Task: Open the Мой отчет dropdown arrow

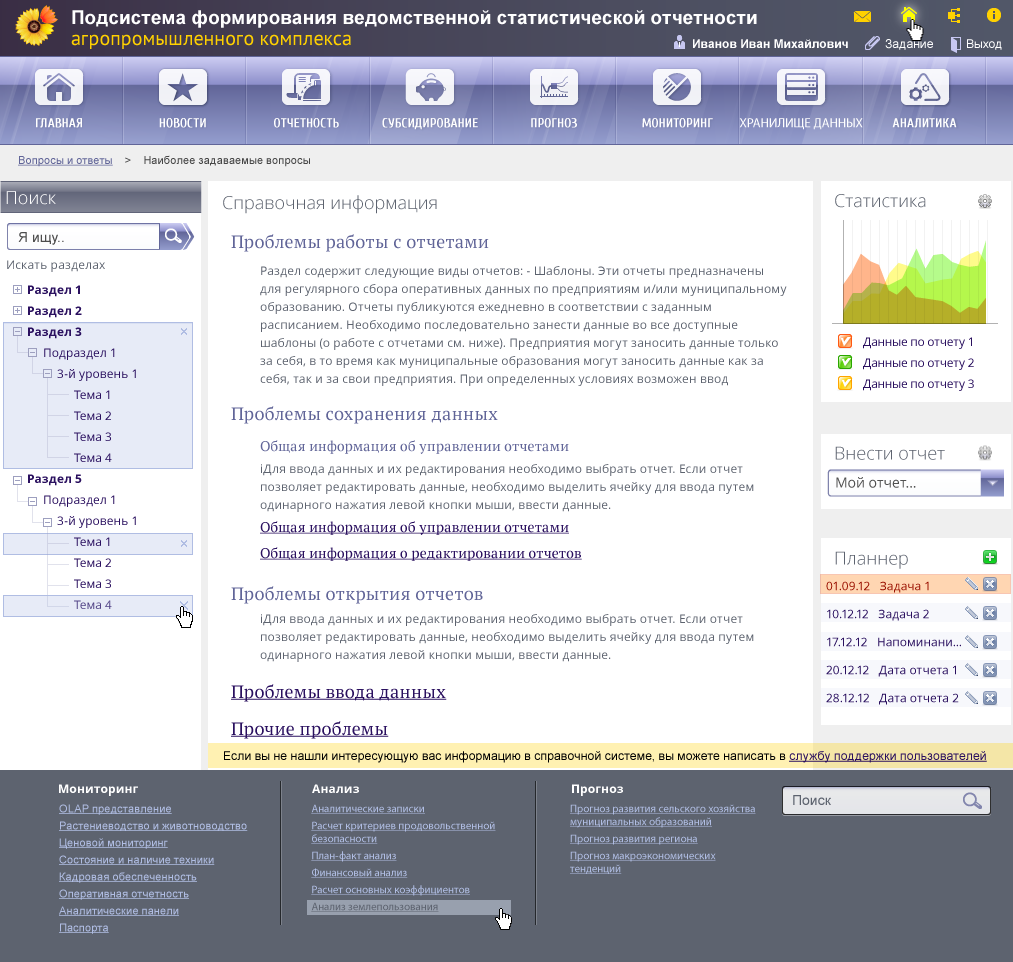Action: (992, 483)
